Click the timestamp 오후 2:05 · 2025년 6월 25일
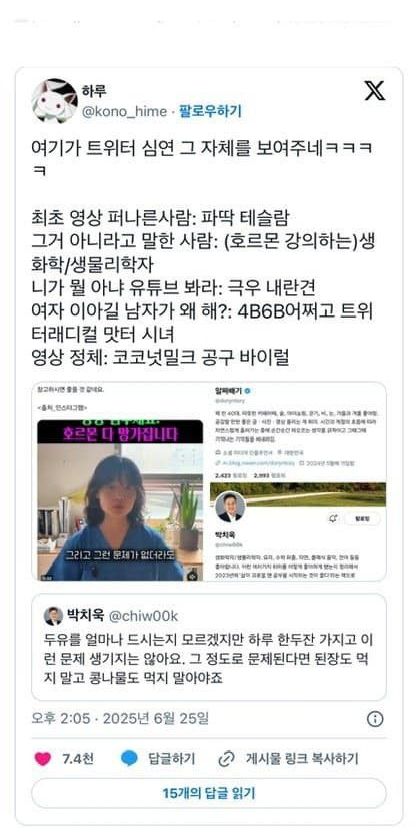The width and height of the screenshot is (417, 834). [x=120, y=719]
